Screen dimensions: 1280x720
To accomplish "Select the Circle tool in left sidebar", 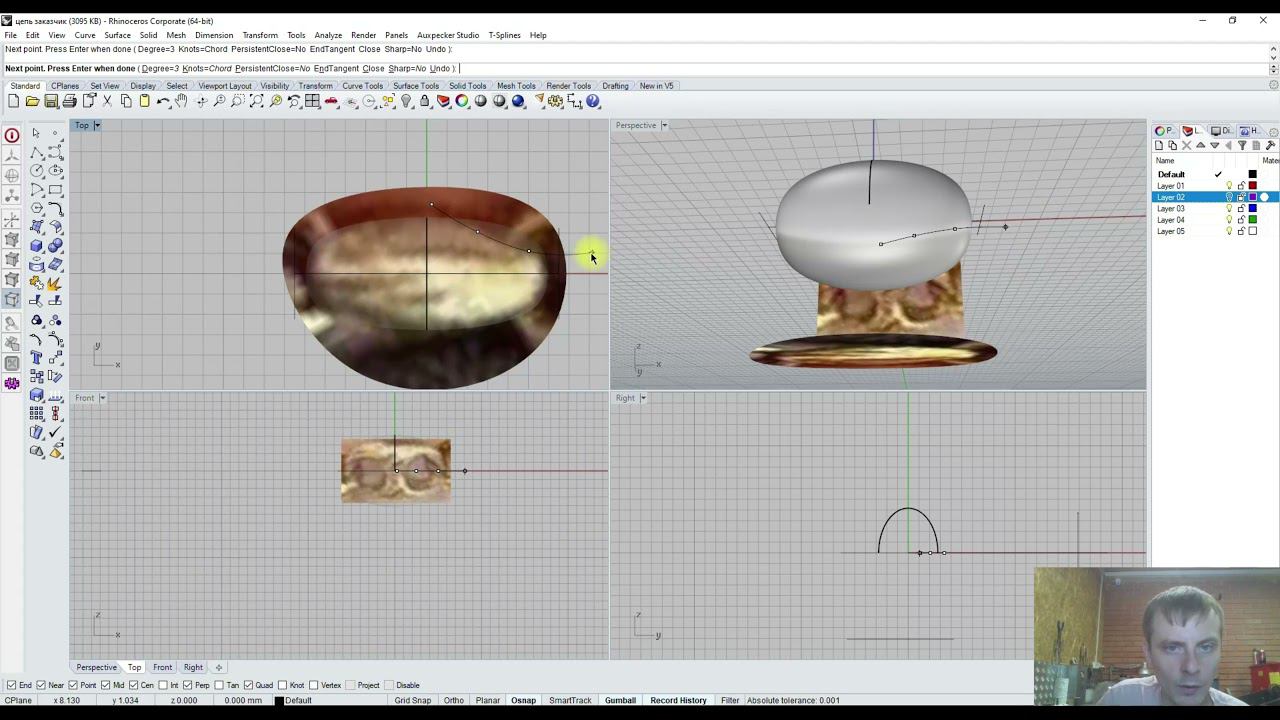I will 36,171.
